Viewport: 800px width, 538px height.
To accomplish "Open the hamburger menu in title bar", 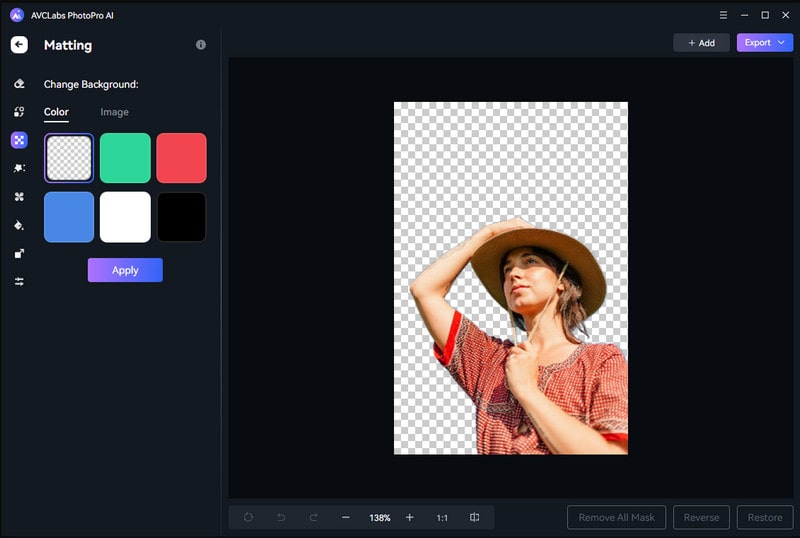I will point(723,15).
